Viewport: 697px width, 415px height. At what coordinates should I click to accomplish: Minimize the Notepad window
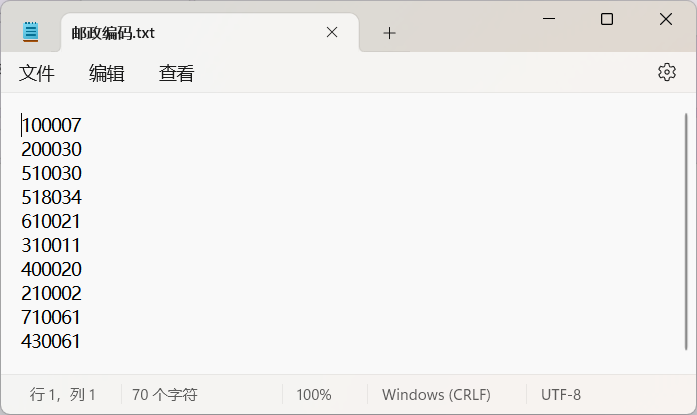[549, 19]
